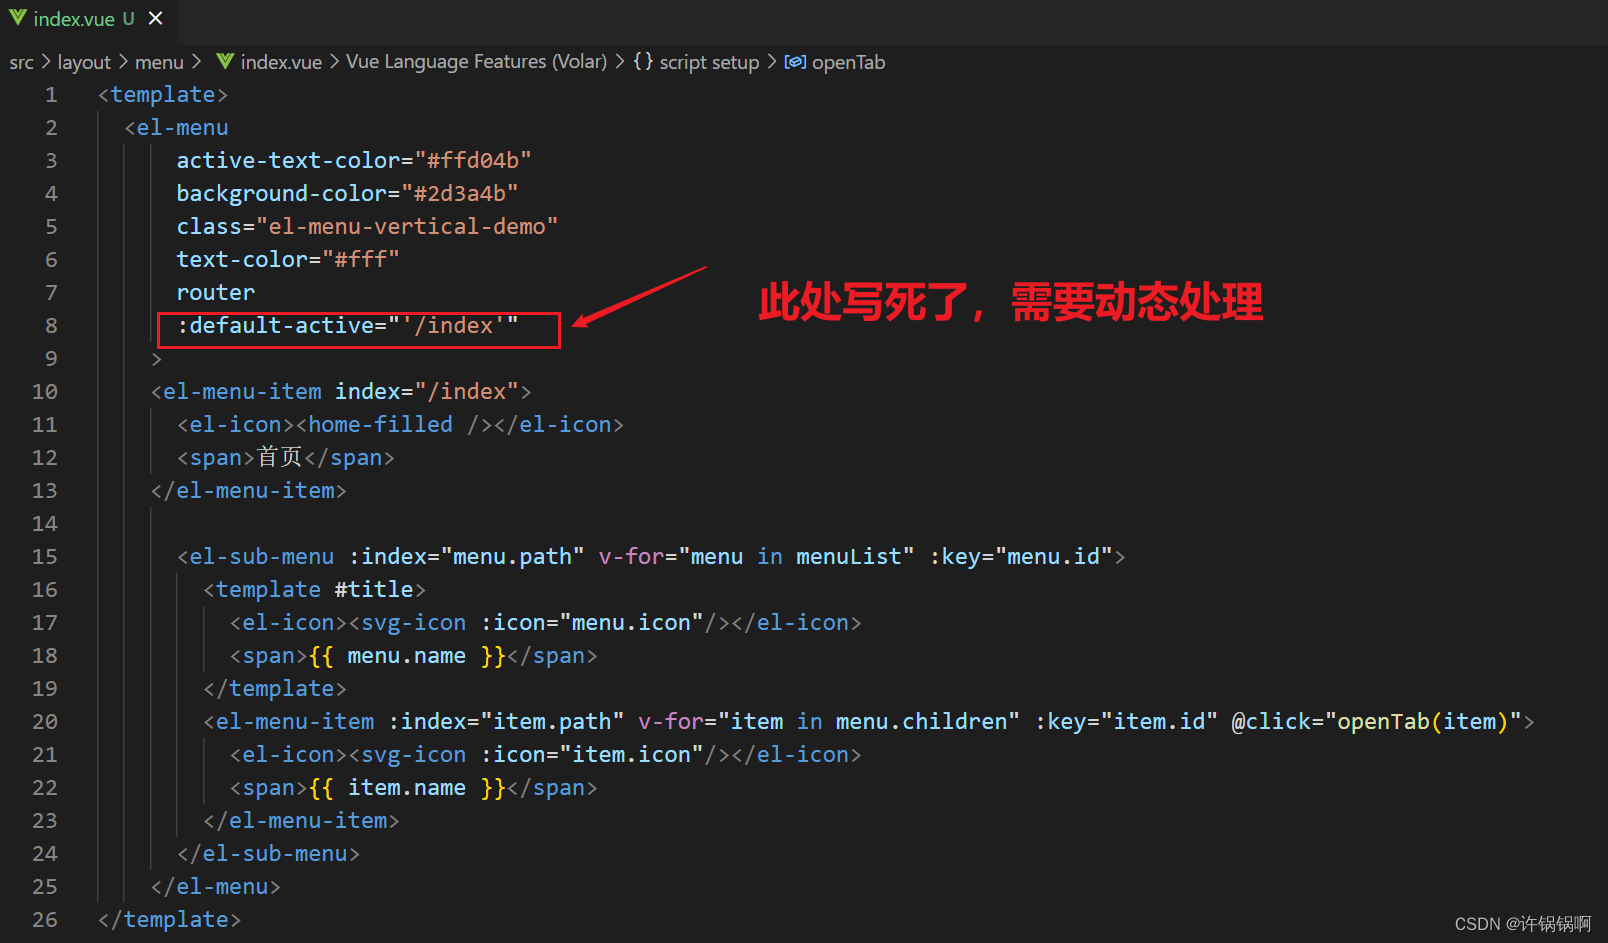Click v-for "menu in menuList"
The image size is (1608, 943).
click(x=756, y=557)
